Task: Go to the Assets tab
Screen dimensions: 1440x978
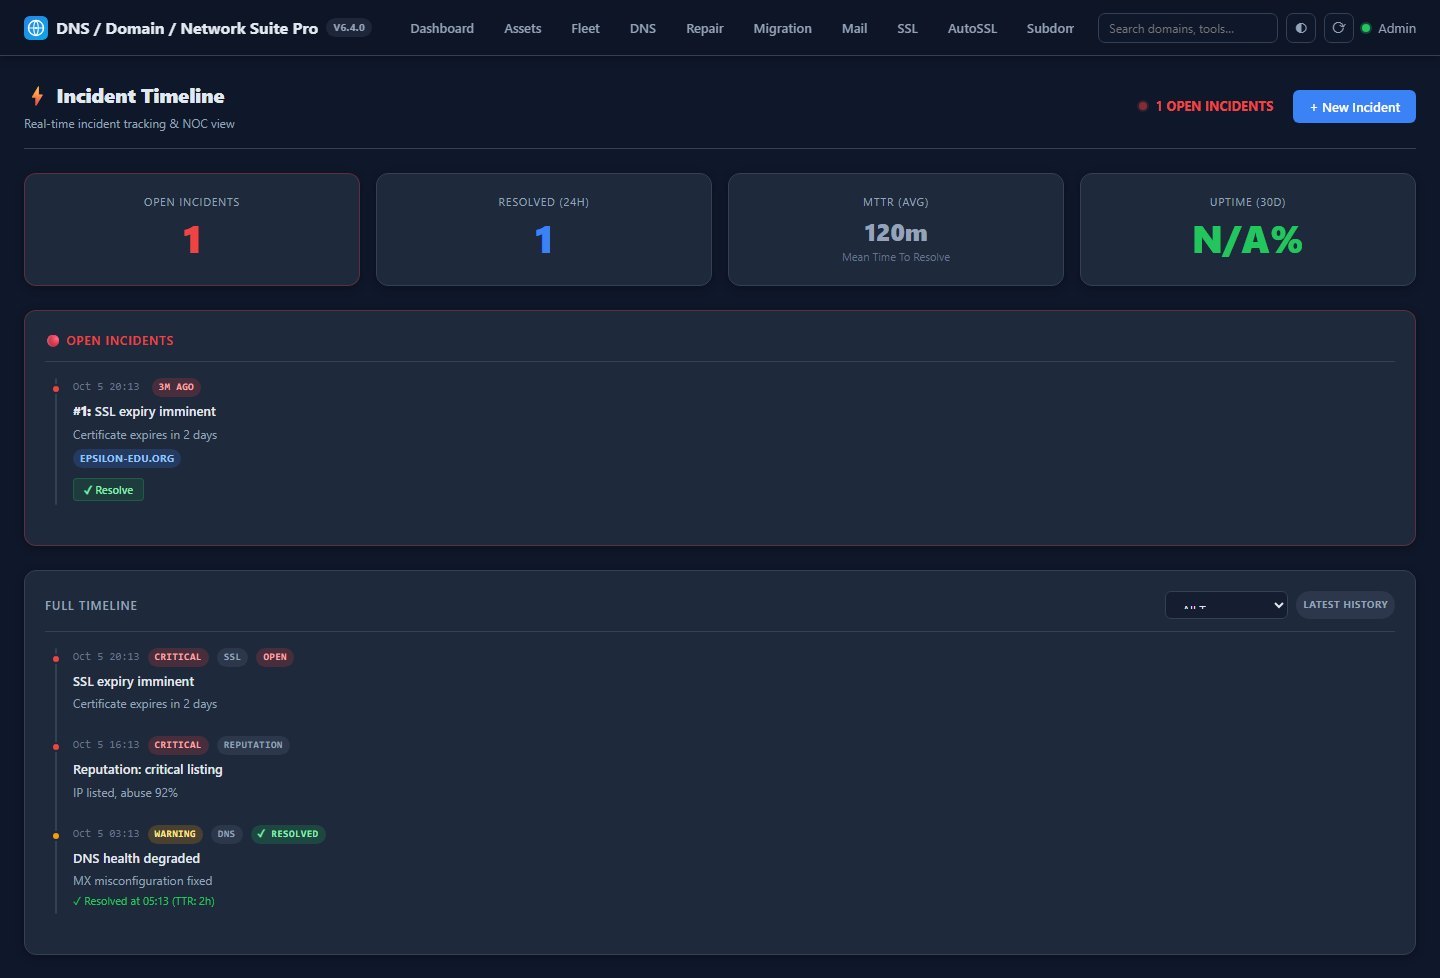Action: coord(523,28)
